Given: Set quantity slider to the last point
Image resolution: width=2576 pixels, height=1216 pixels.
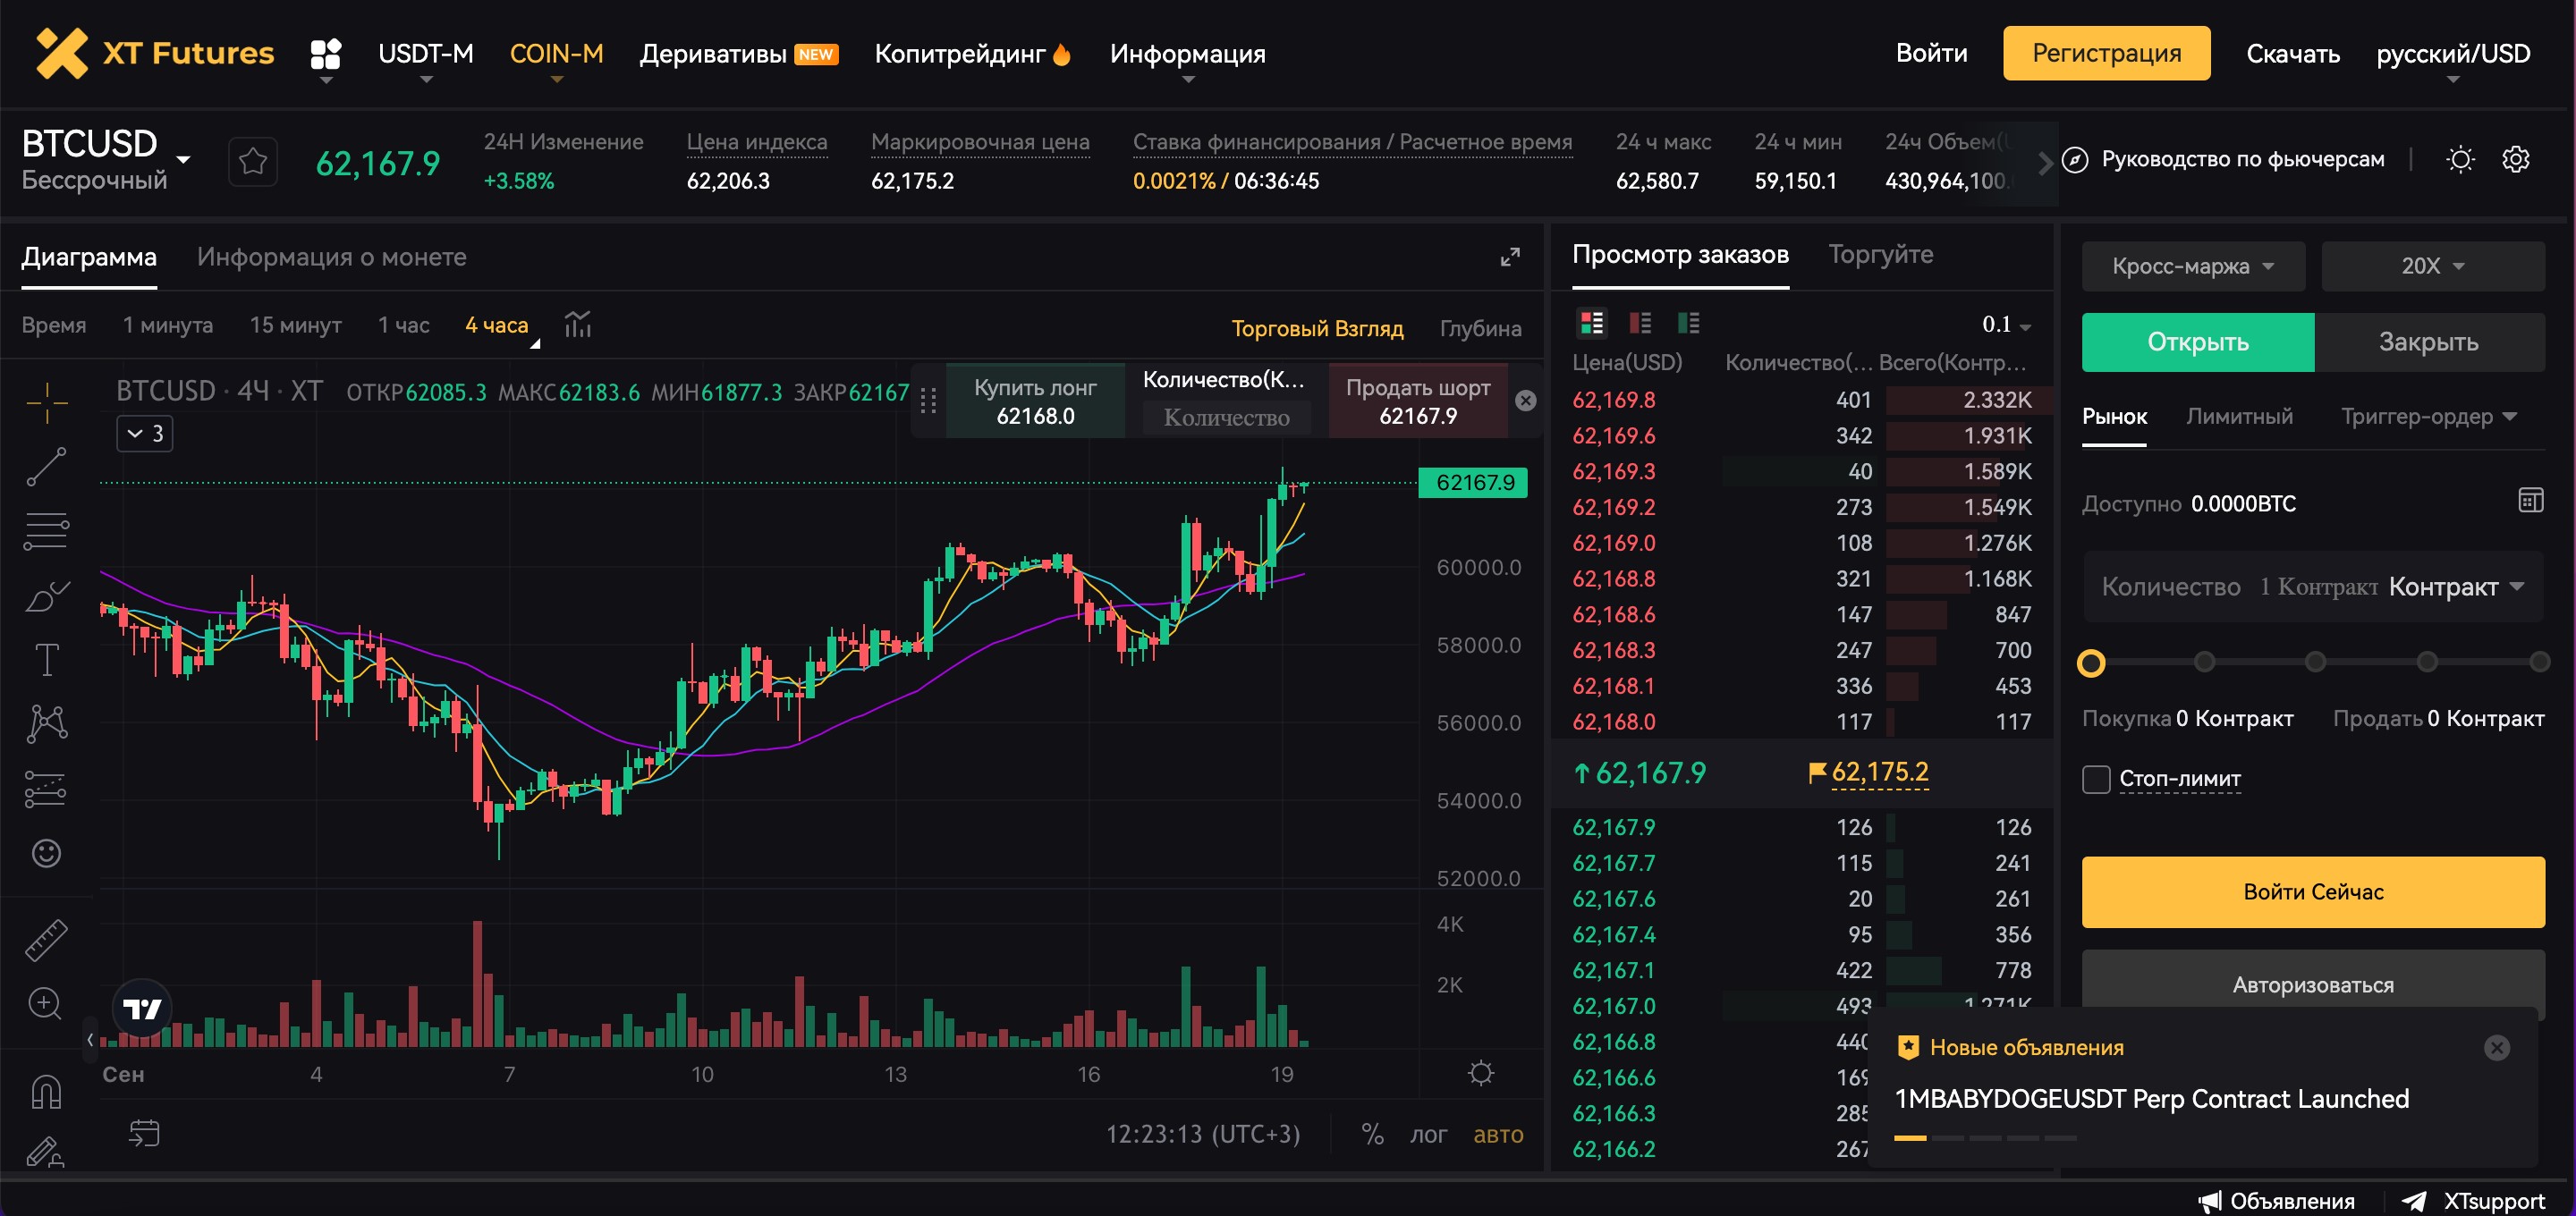Looking at the screenshot, I should [x=2539, y=662].
